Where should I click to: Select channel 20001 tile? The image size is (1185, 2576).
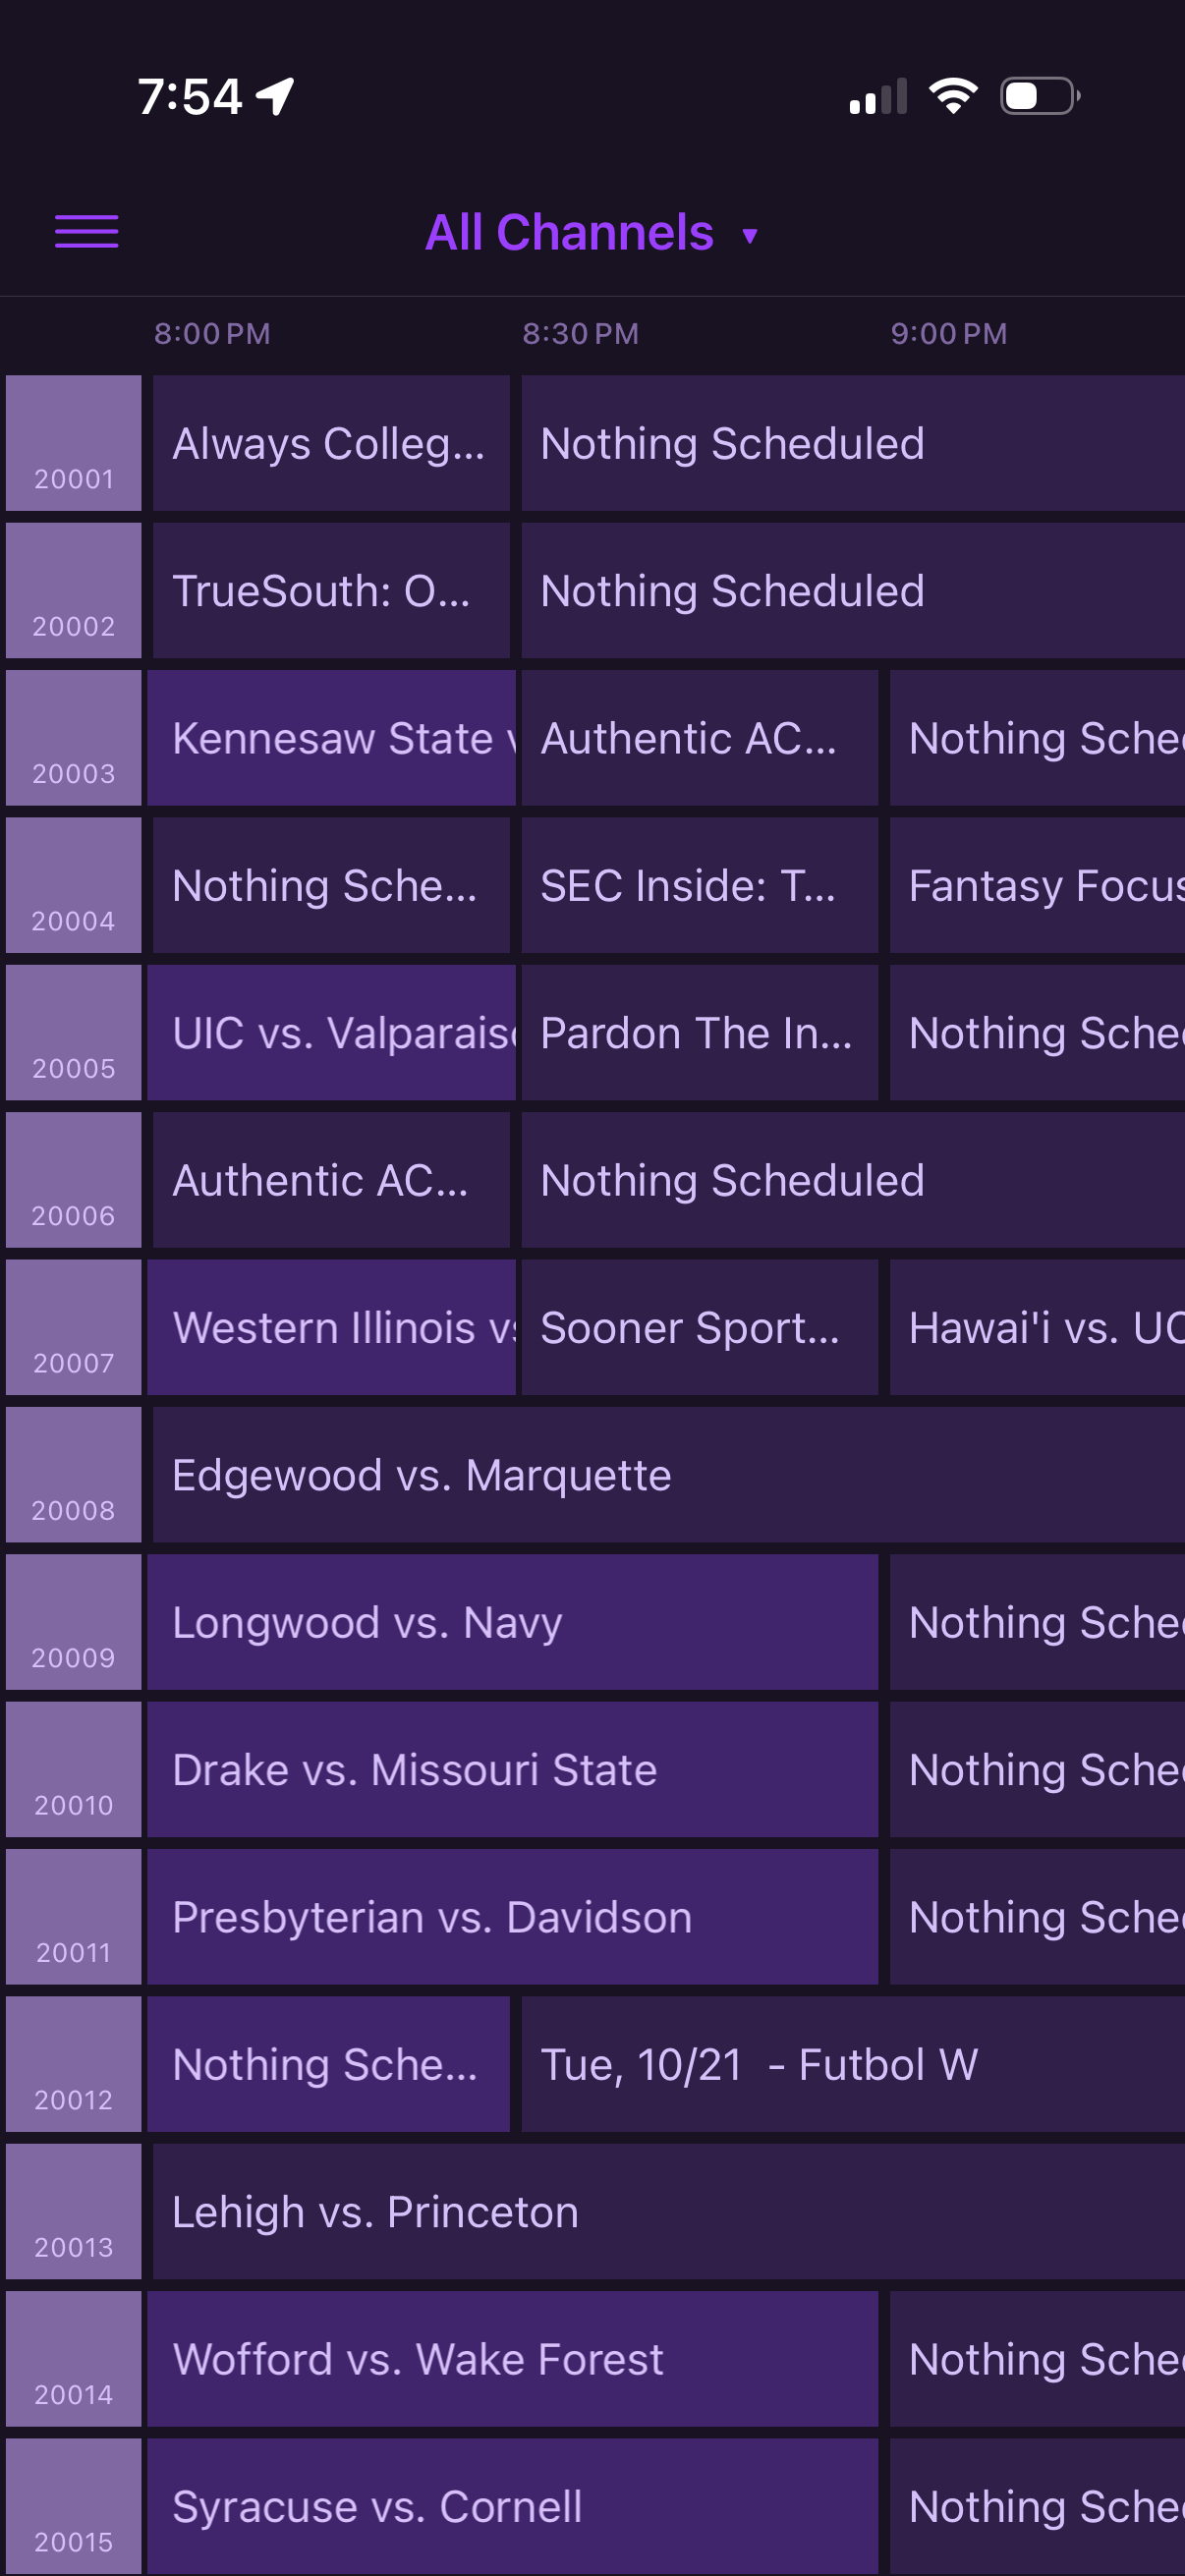point(73,443)
